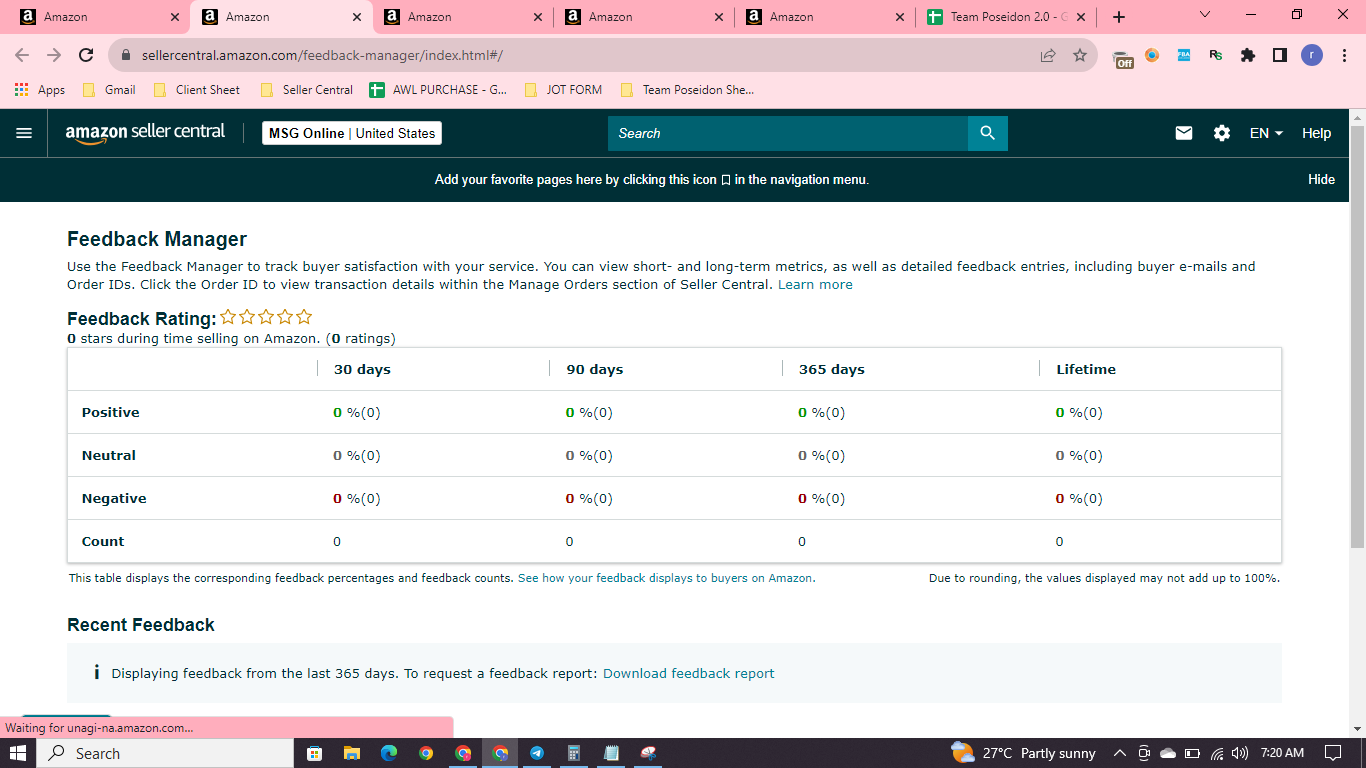Open the settings gear in Seller Central
The image size is (1366, 768).
[x=1222, y=133]
